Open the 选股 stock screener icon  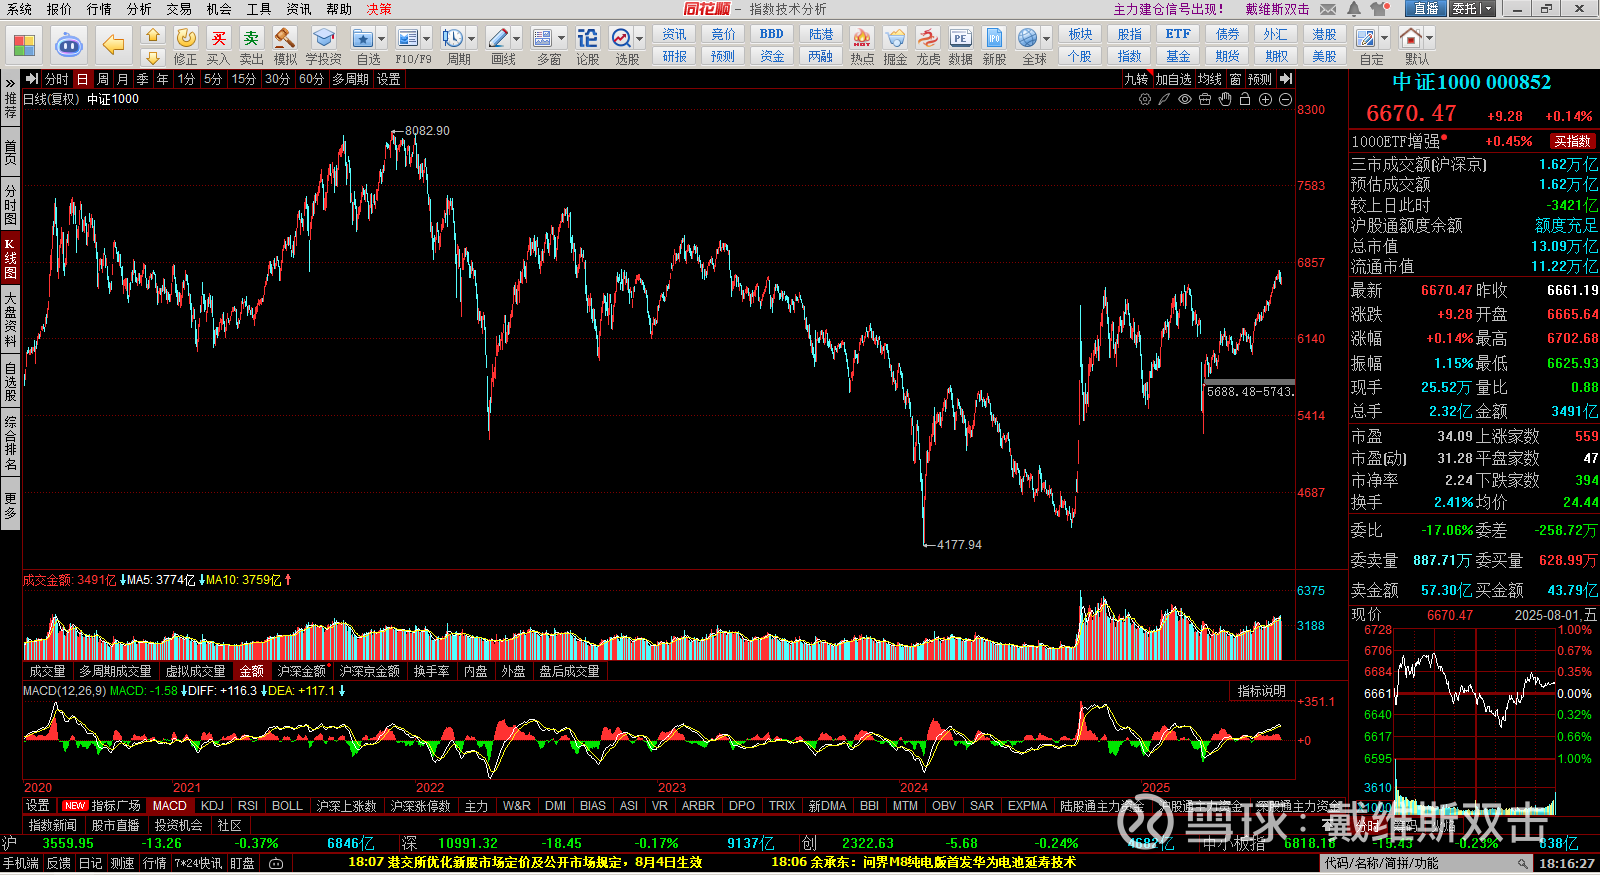[x=621, y=38]
